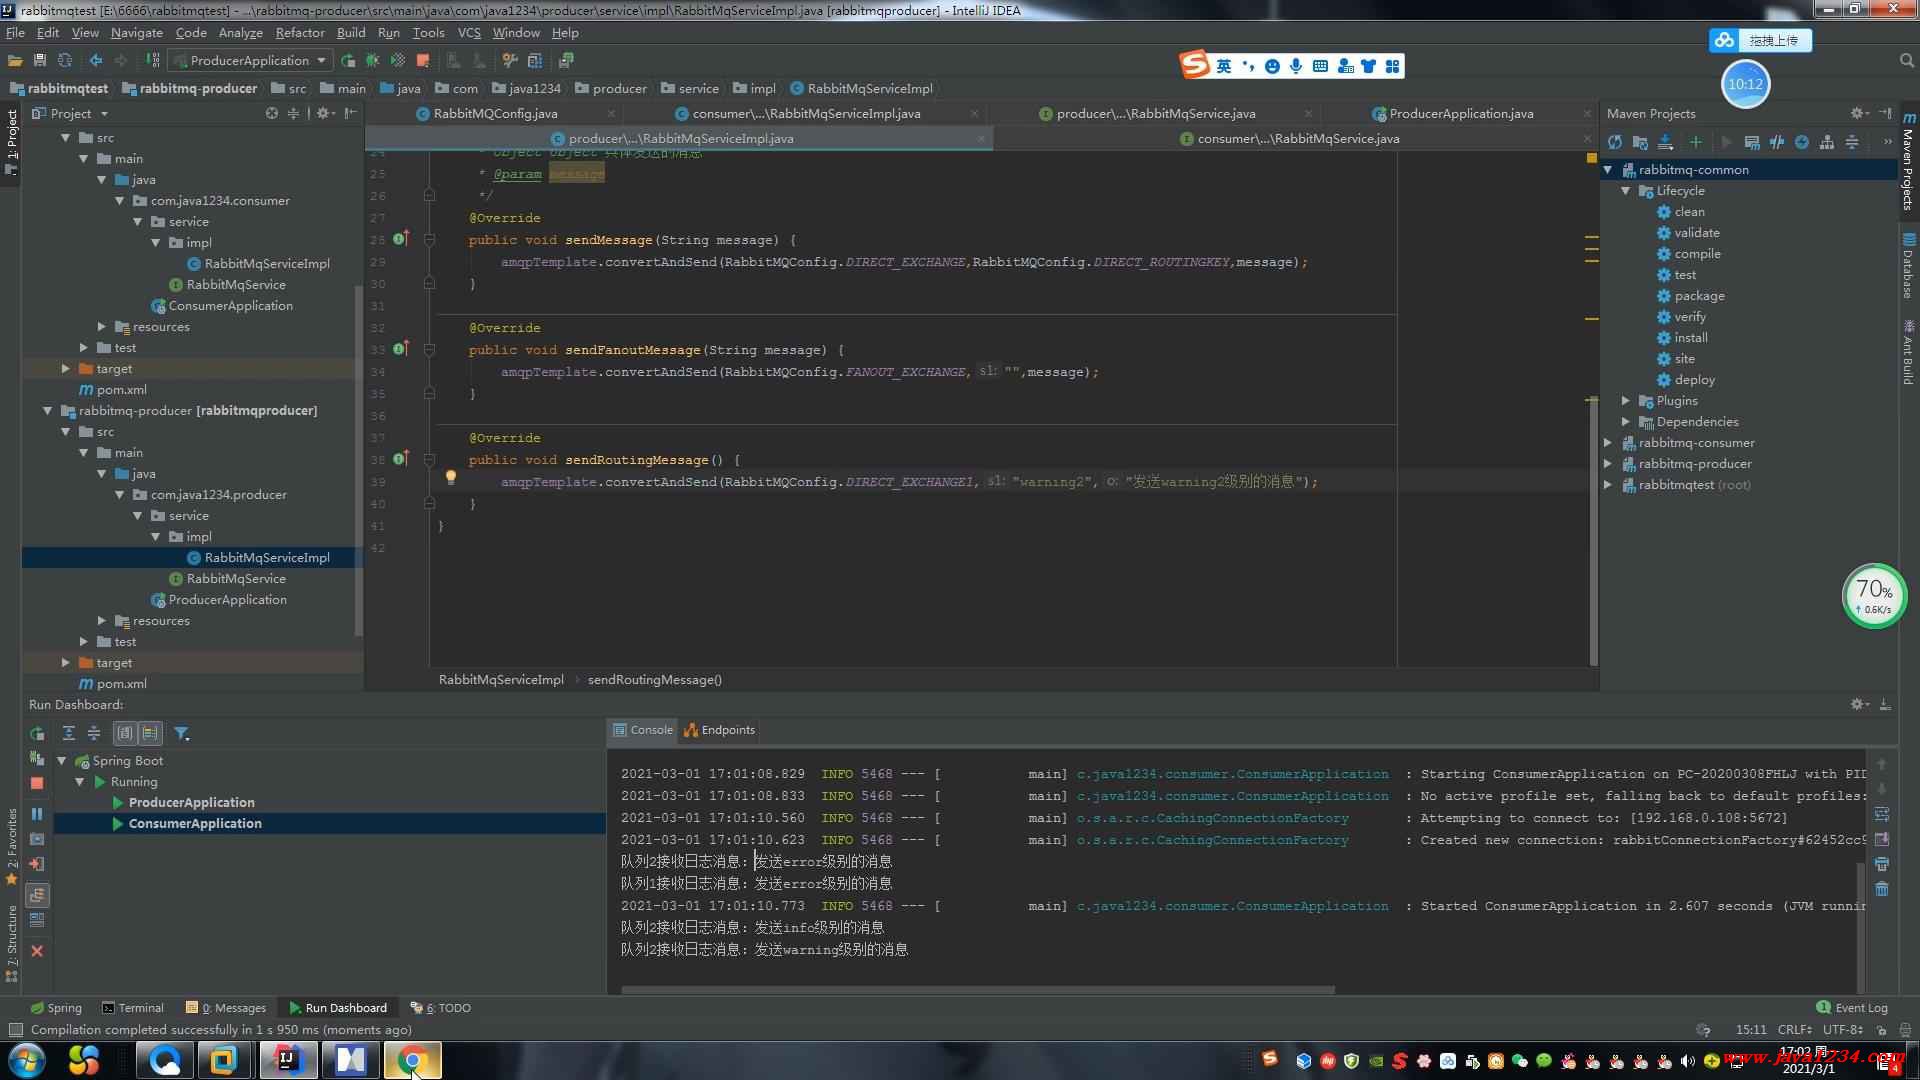Image resolution: width=1920 pixels, height=1080 pixels.
Task: Stop the application from the Run Dashboard sidebar
Action: coord(37,784)
